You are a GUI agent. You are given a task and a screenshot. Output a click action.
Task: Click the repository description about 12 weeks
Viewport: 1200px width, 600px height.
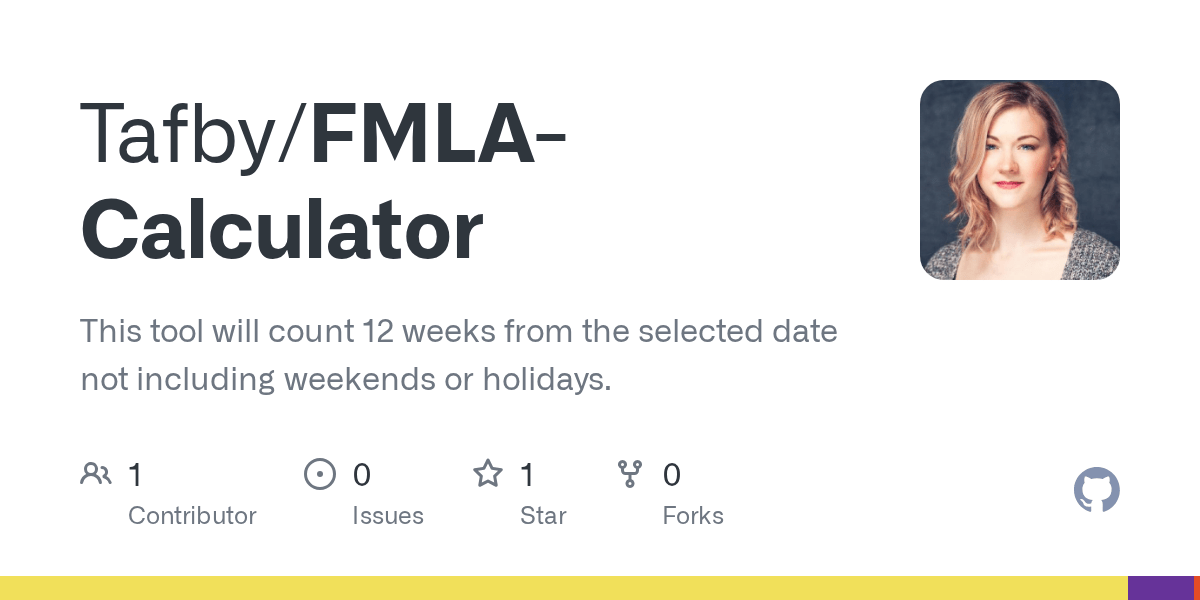pyautogui.click(x=458, y=354)
